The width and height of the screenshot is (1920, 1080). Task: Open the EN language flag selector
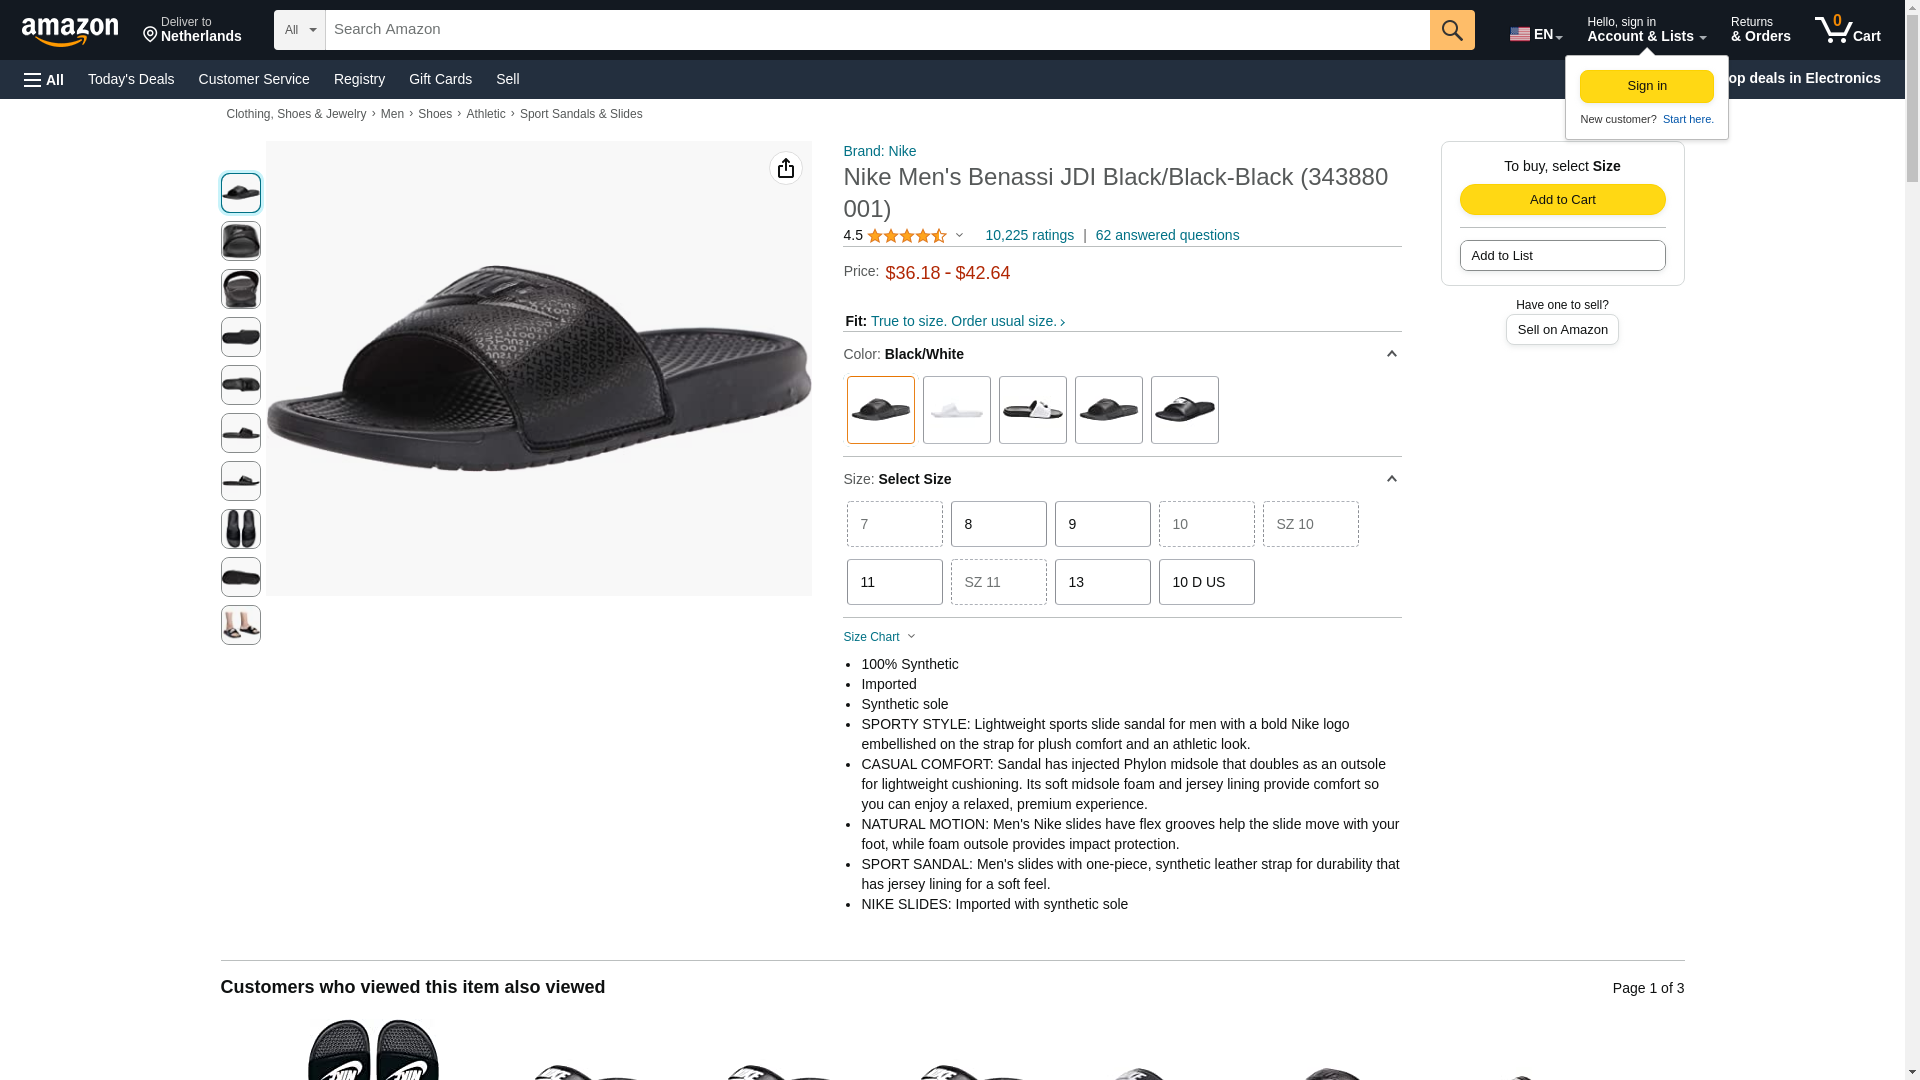point(1535,34)
